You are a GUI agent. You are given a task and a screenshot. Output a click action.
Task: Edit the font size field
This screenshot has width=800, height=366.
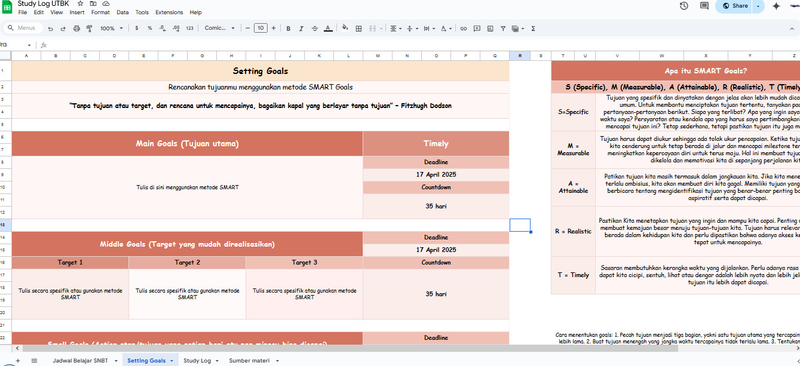click(260, 29)
